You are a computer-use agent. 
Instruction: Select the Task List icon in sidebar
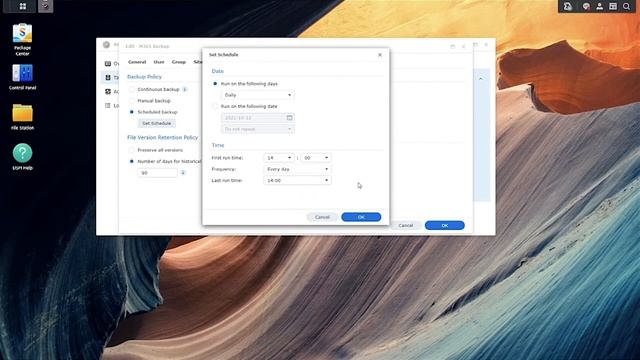pos(108,77)
